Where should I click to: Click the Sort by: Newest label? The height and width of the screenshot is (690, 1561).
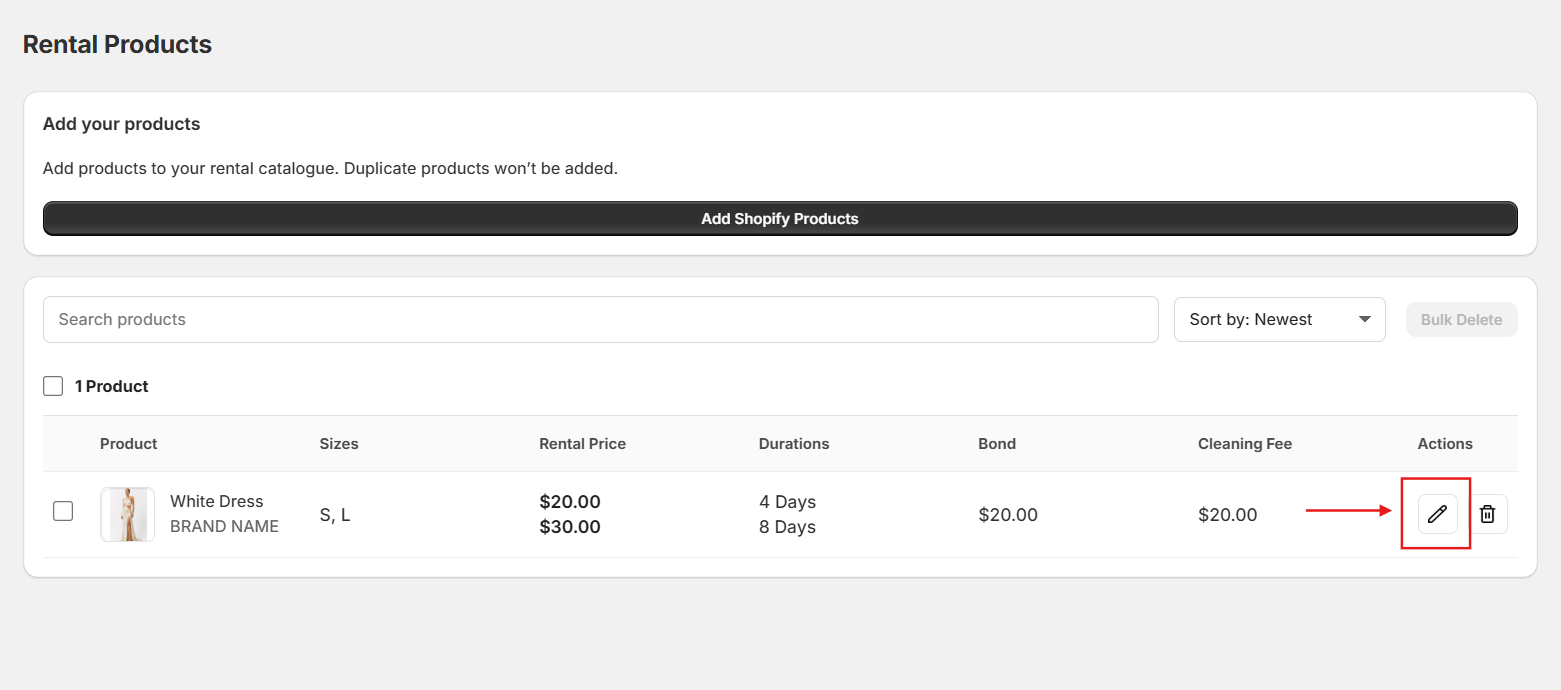click(x=1251, y=320)
